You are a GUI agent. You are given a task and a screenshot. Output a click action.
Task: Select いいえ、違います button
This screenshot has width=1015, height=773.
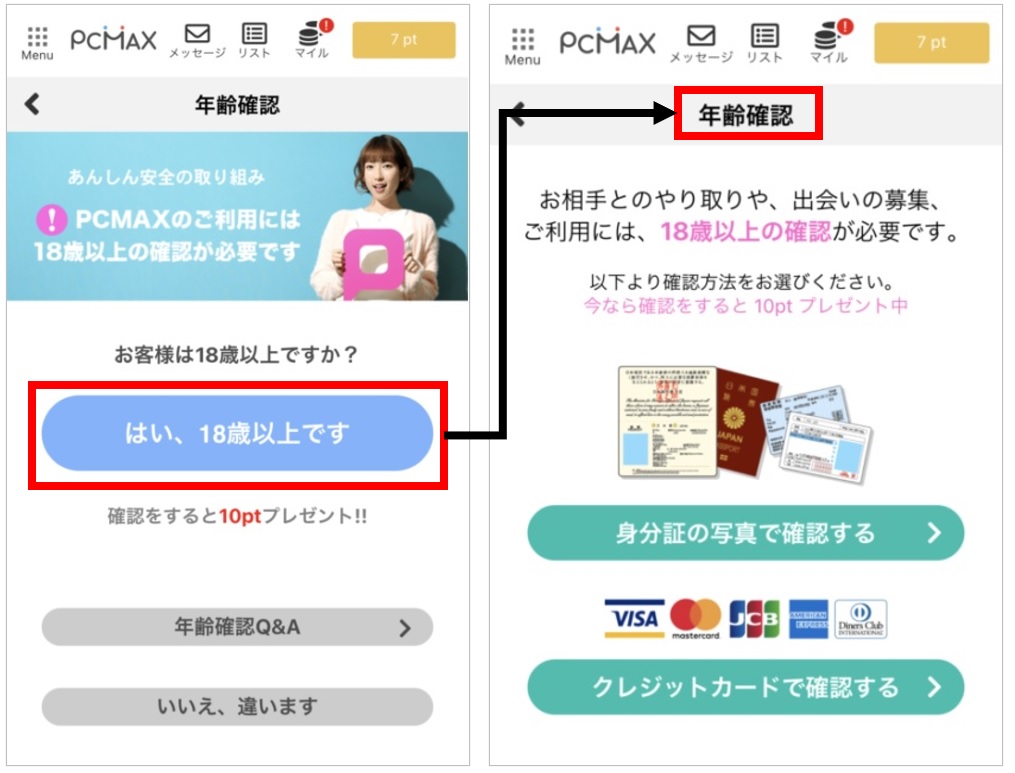coord(237,706)
